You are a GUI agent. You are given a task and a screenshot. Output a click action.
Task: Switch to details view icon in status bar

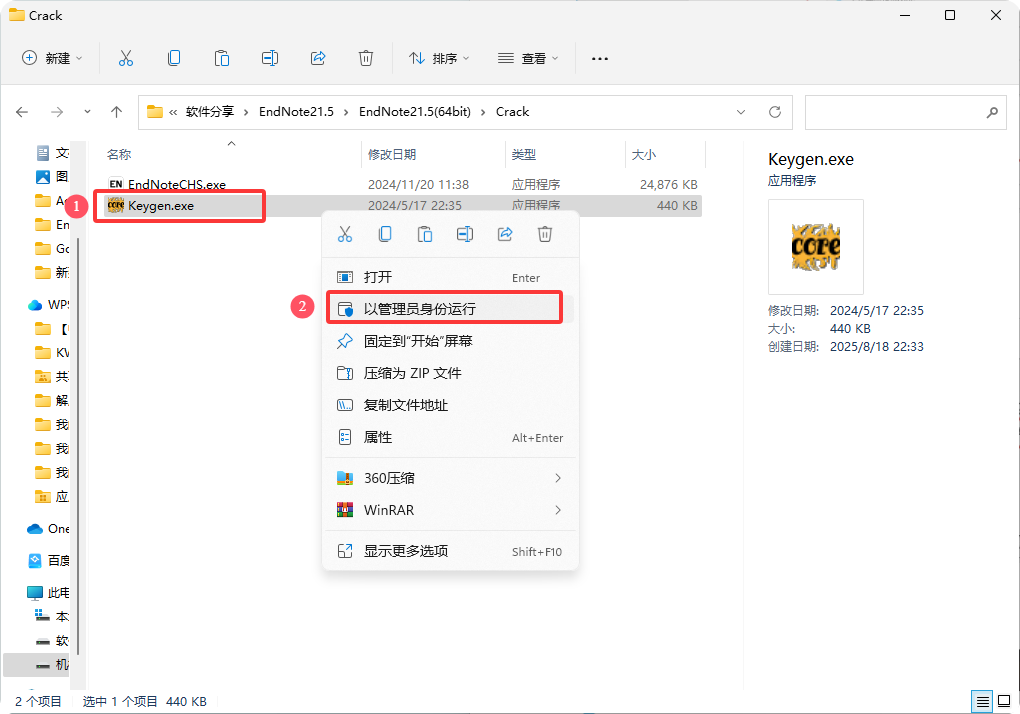tap(982, 702)
